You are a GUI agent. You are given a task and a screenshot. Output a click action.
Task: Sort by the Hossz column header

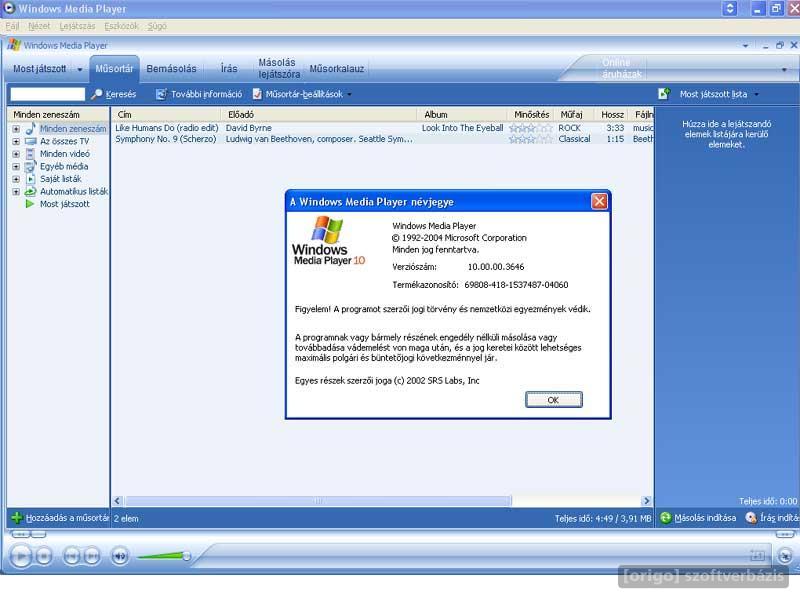[x=612, y=115]
